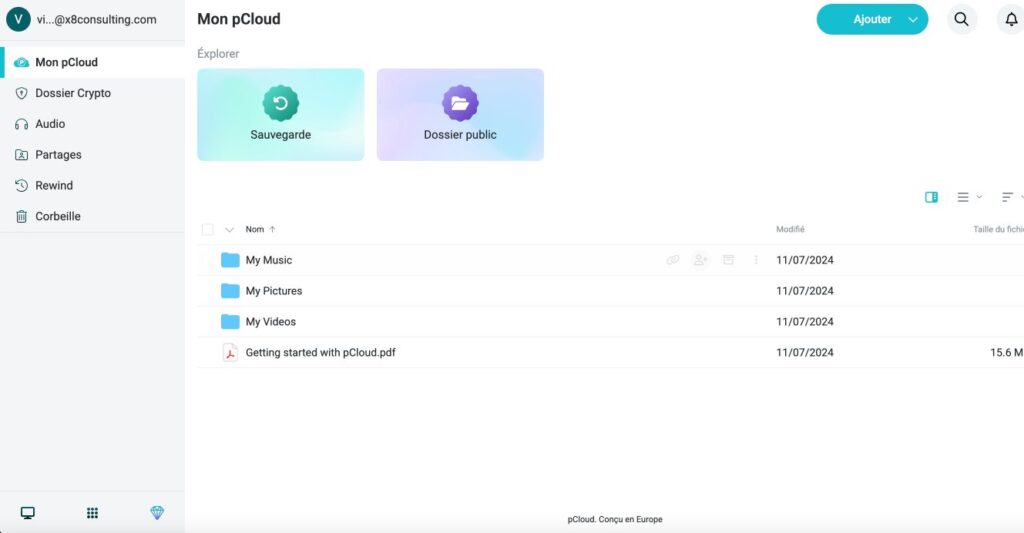Open the apps grid icon

[92, 513]
